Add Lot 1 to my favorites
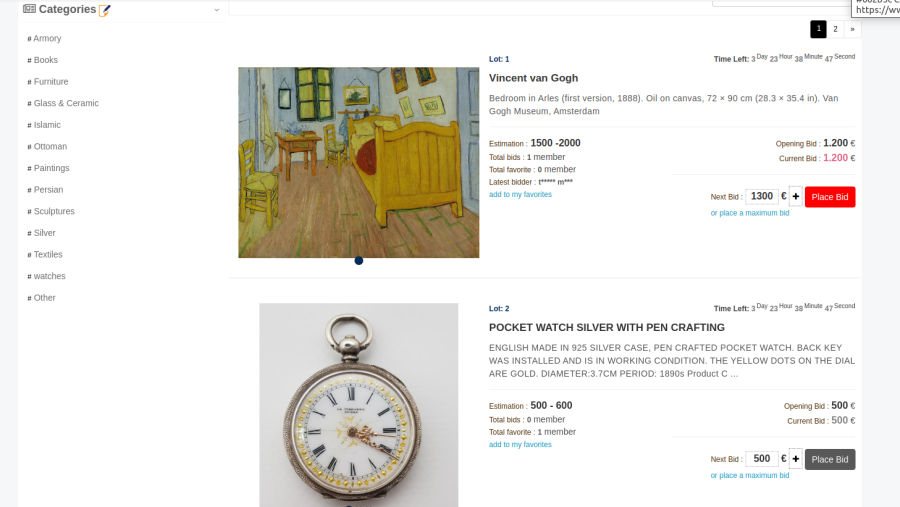The image size is (900, 507). [x=520, y=195]
